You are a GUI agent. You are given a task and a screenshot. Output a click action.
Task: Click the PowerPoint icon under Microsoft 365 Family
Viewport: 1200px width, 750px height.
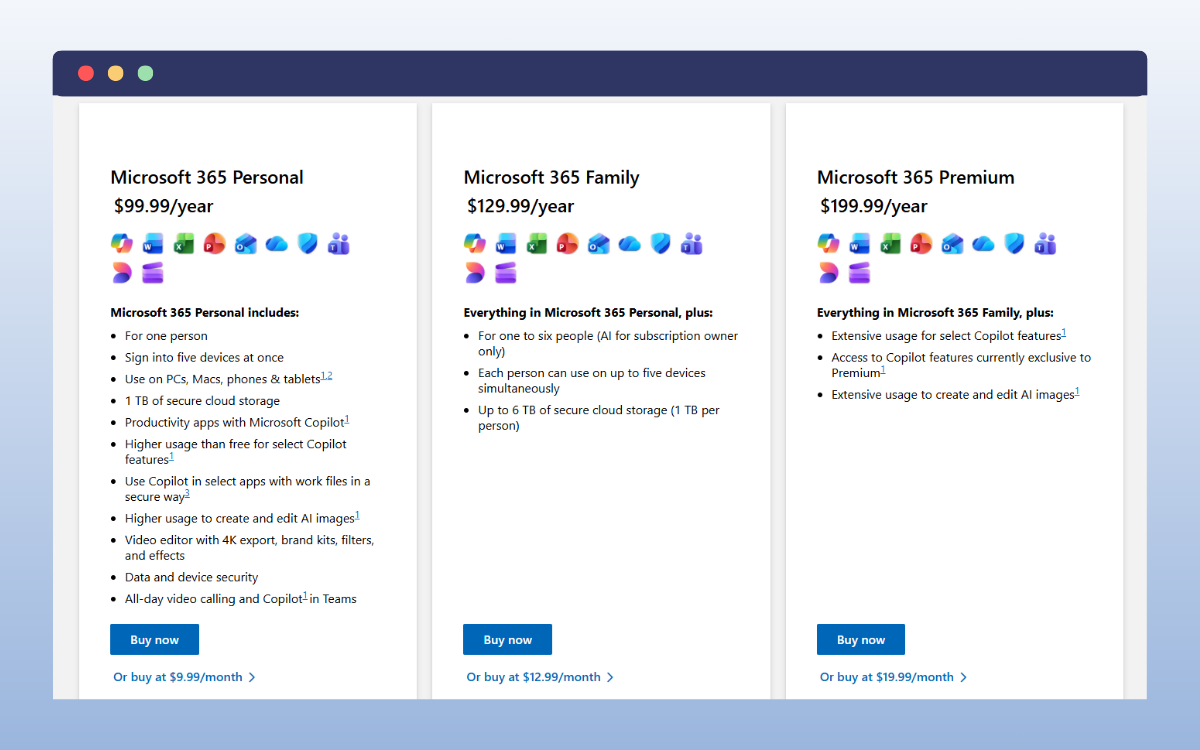pos(567,243)
